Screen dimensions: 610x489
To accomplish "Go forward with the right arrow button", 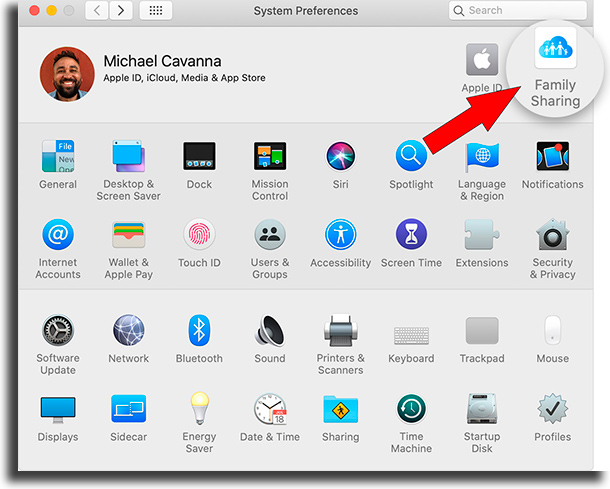I will tap(121, 11).
